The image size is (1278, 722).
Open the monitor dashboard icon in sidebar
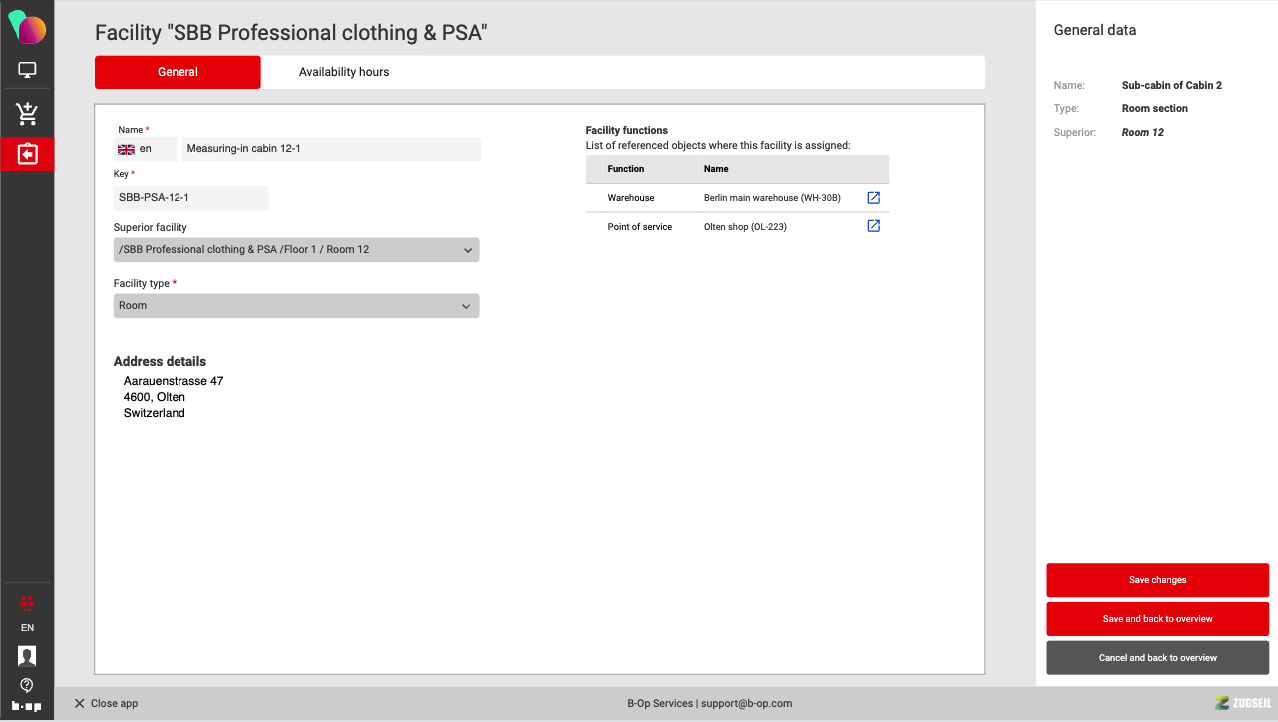click(27, 70)
